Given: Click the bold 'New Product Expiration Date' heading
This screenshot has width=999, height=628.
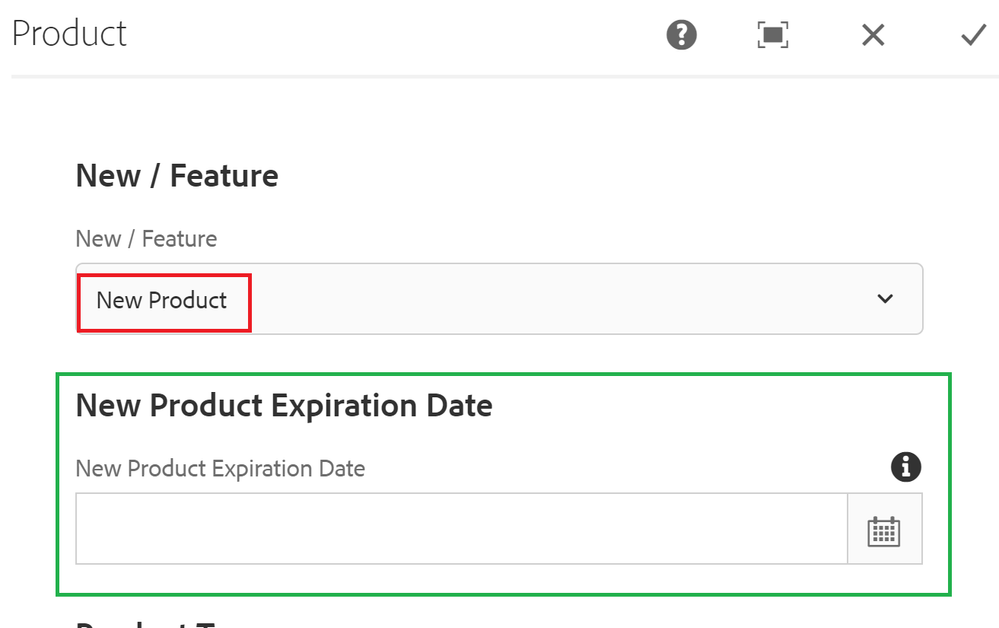Looking at the screenshot, I should [x=284, y=406].
